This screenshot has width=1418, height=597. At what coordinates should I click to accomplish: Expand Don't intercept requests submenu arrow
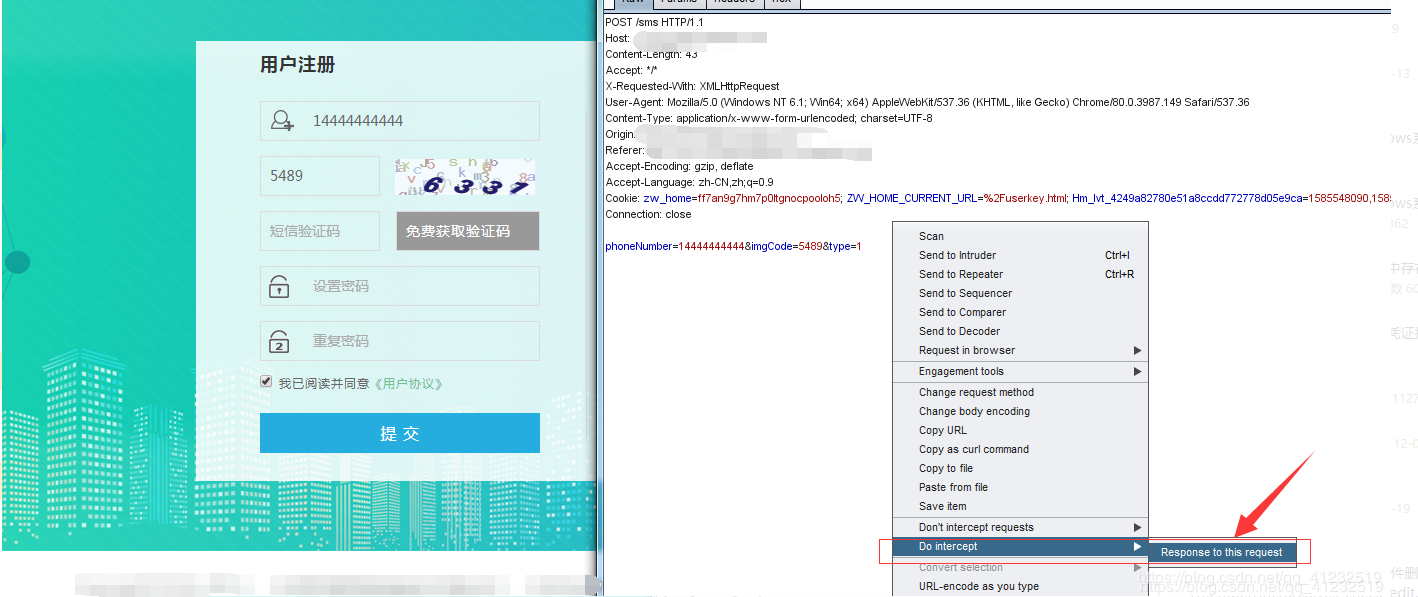[x=1137, y=527]
